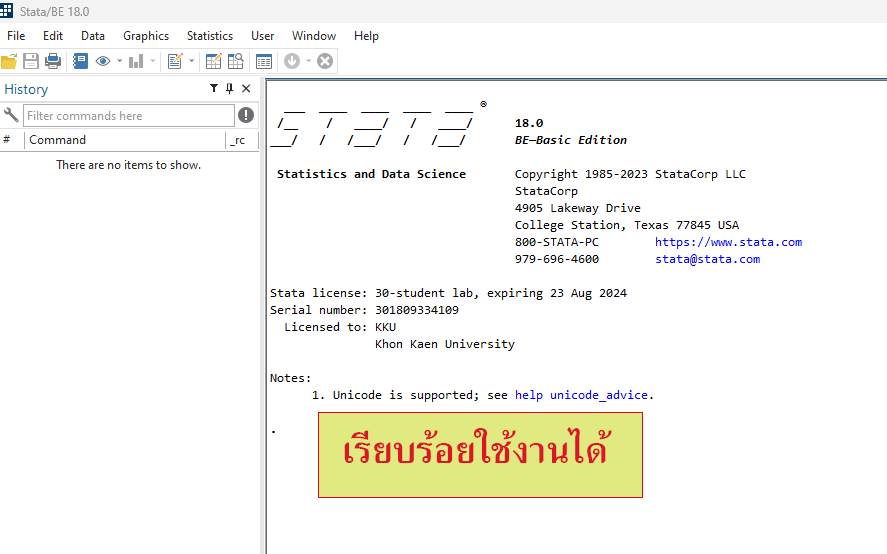Click the 'Statistics and Data Science' text

click(x=371, y=174)
